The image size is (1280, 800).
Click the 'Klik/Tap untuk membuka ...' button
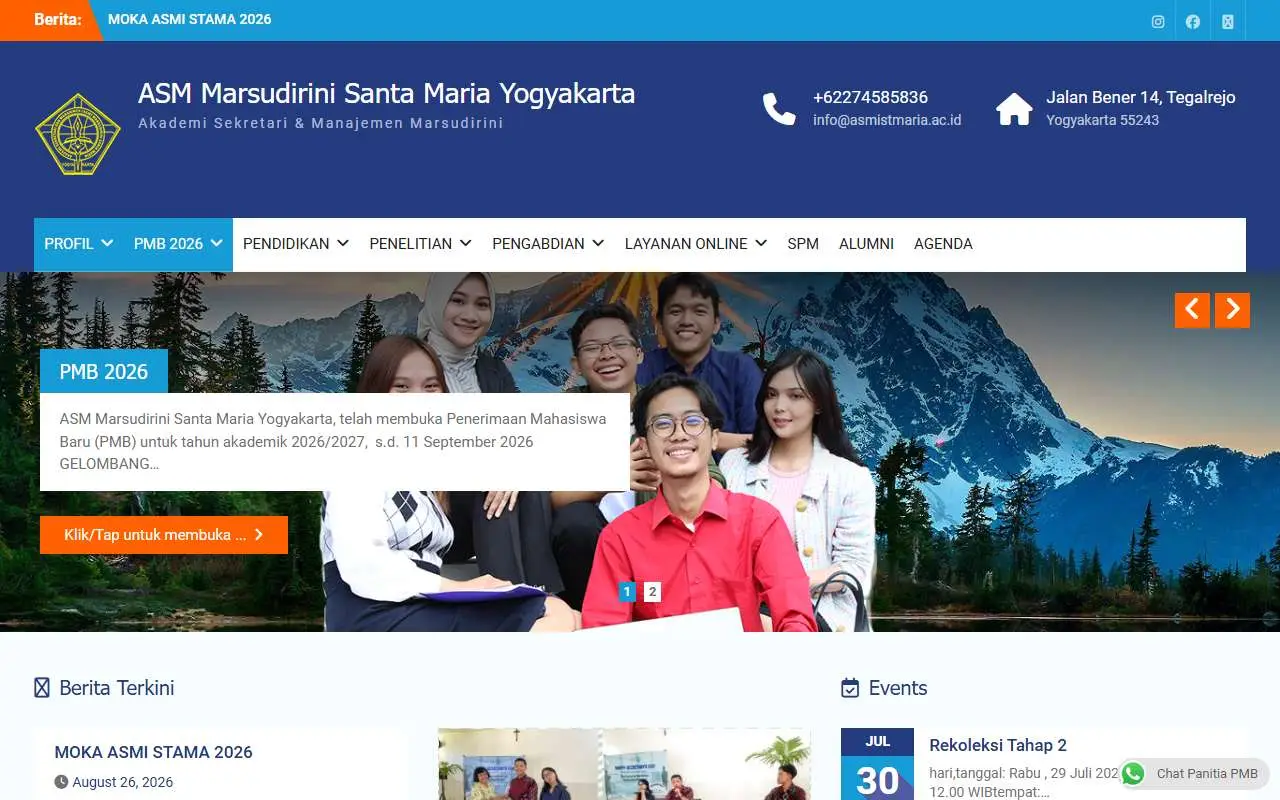pyautogui.click(x=164, y=535)
